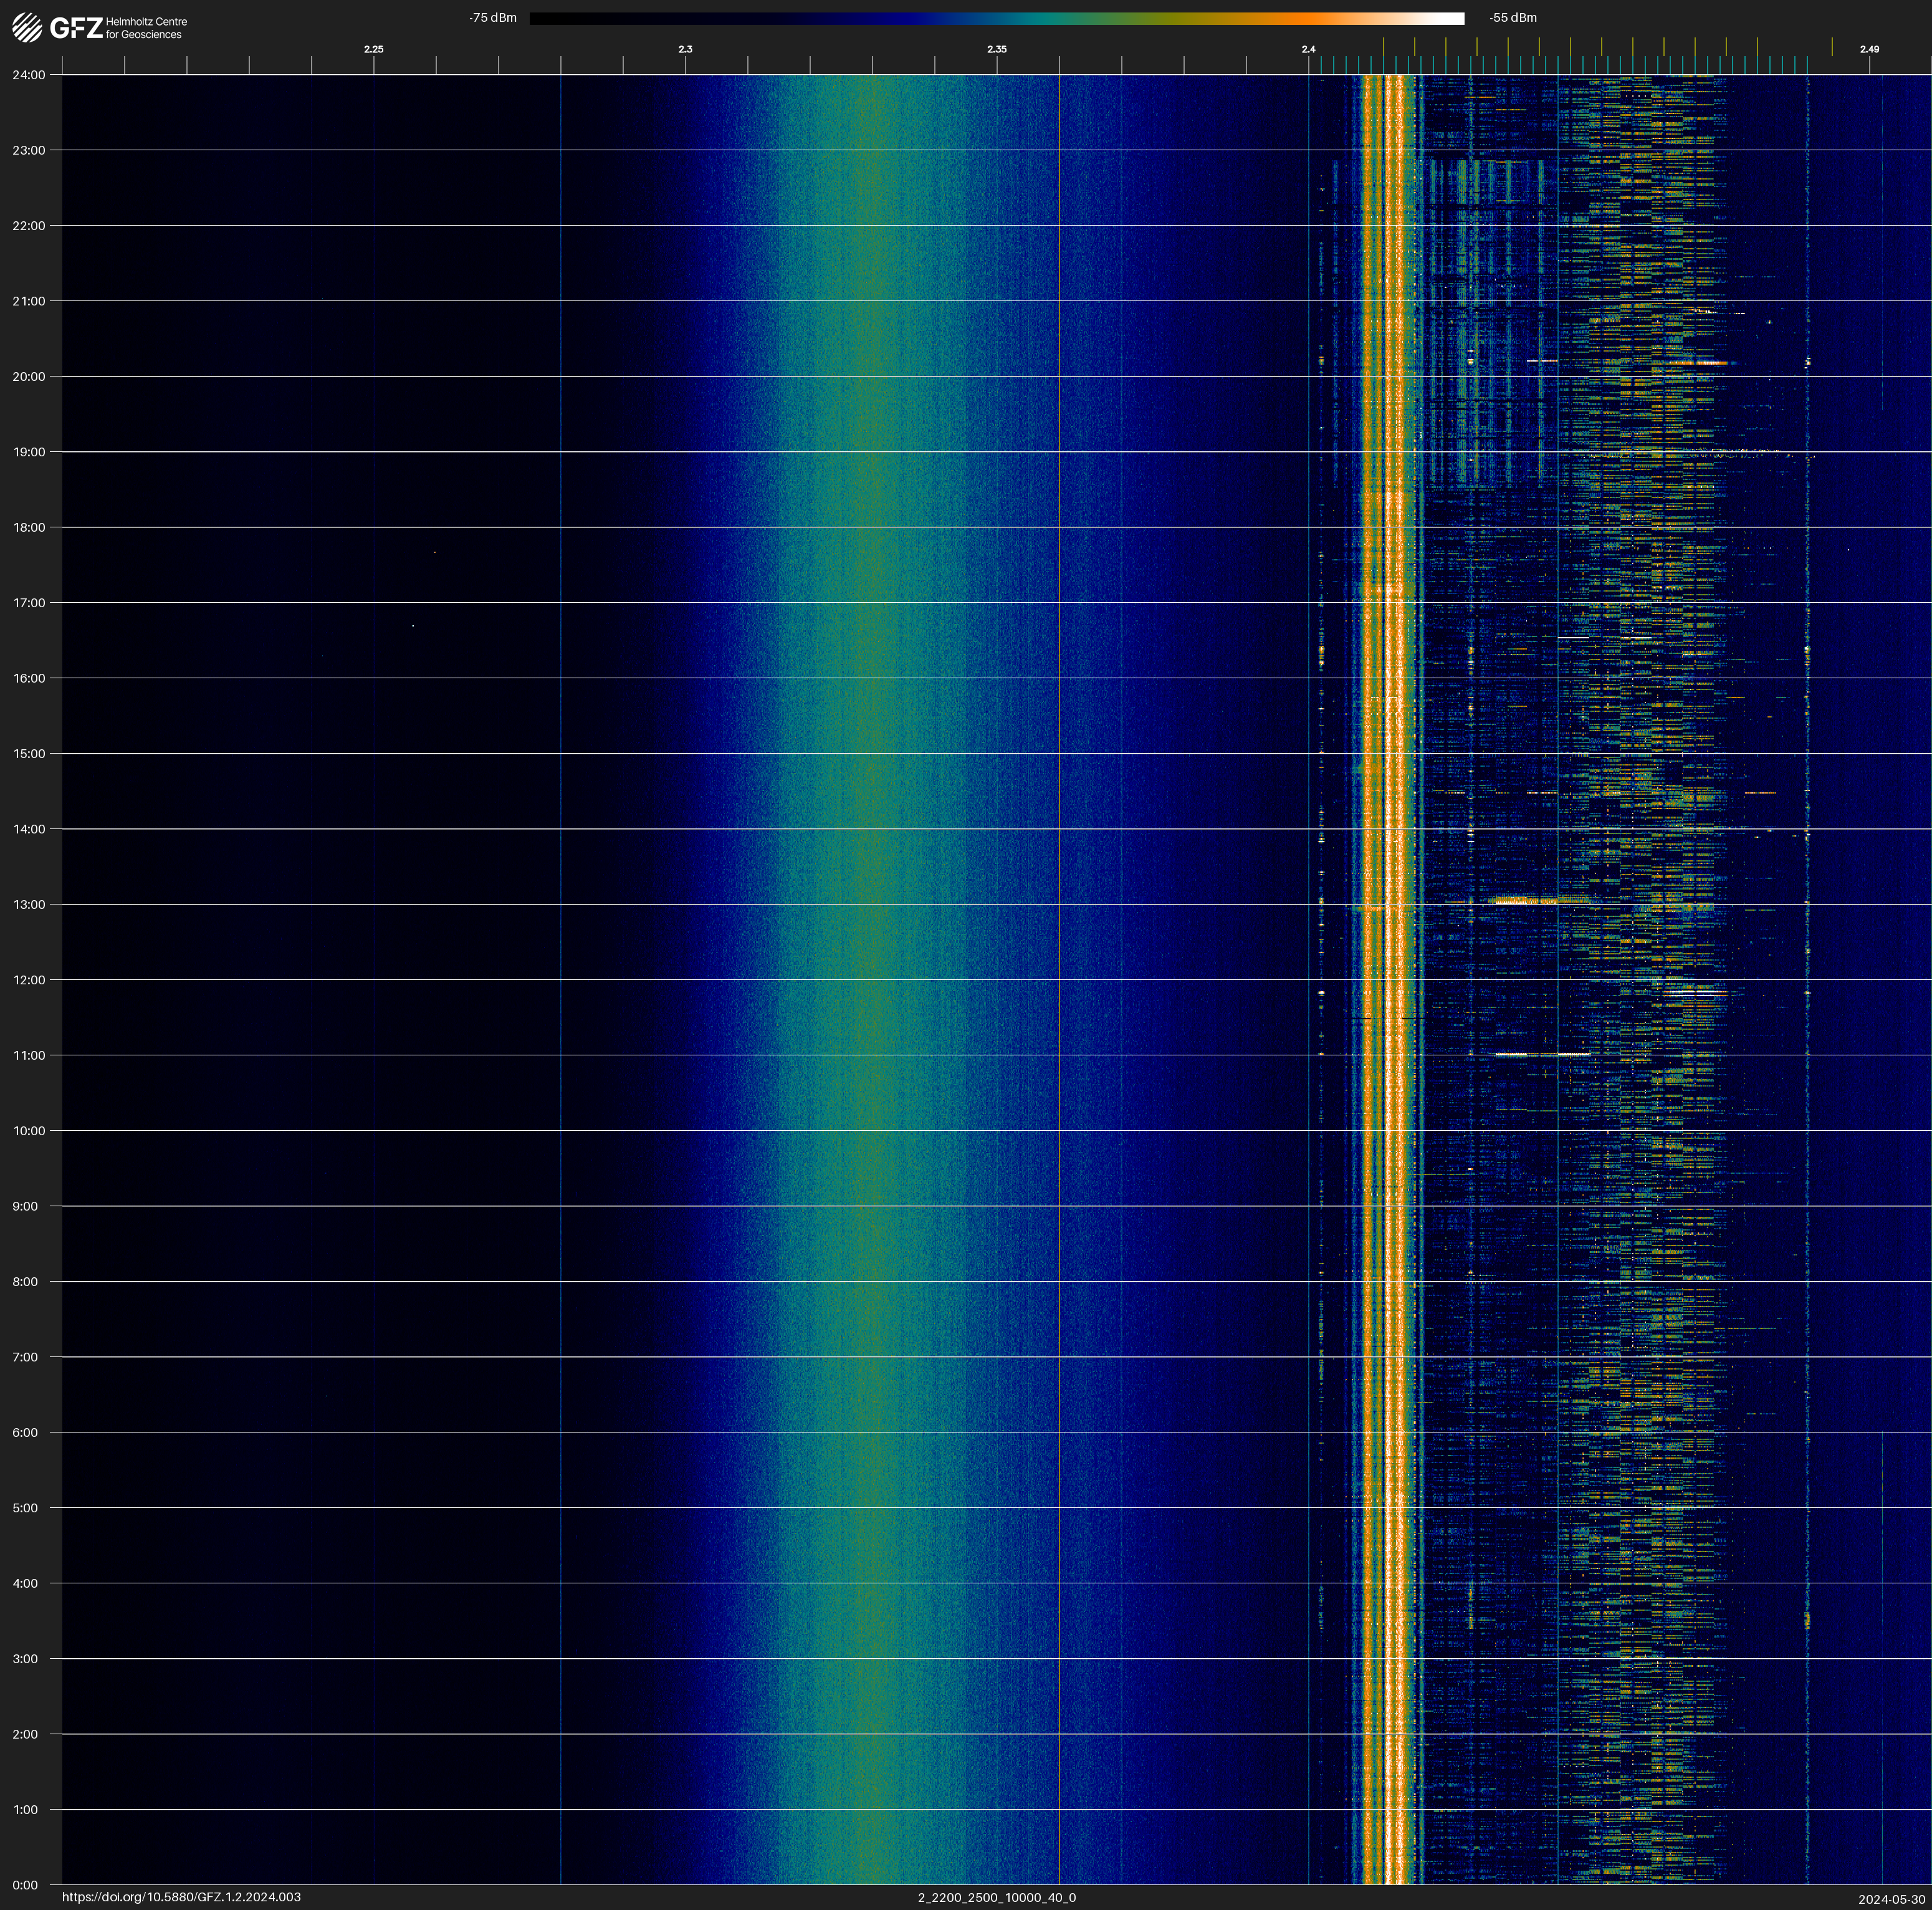The width and height of the screenshot is (1932, 1910).
Task: Click the 0:00 time axis label
Action: coord(25,1885)
